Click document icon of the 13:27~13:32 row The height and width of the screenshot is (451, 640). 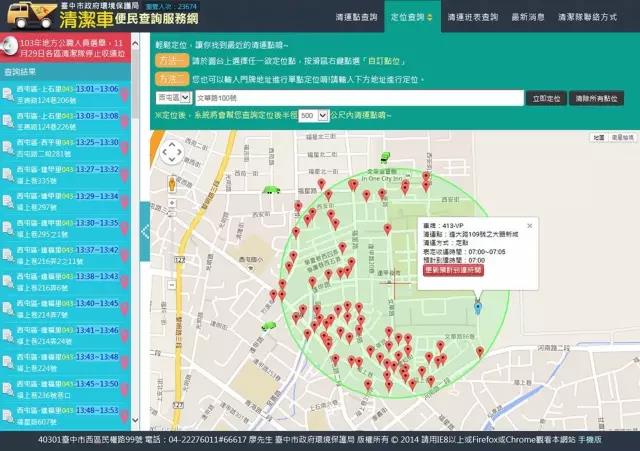8,175
